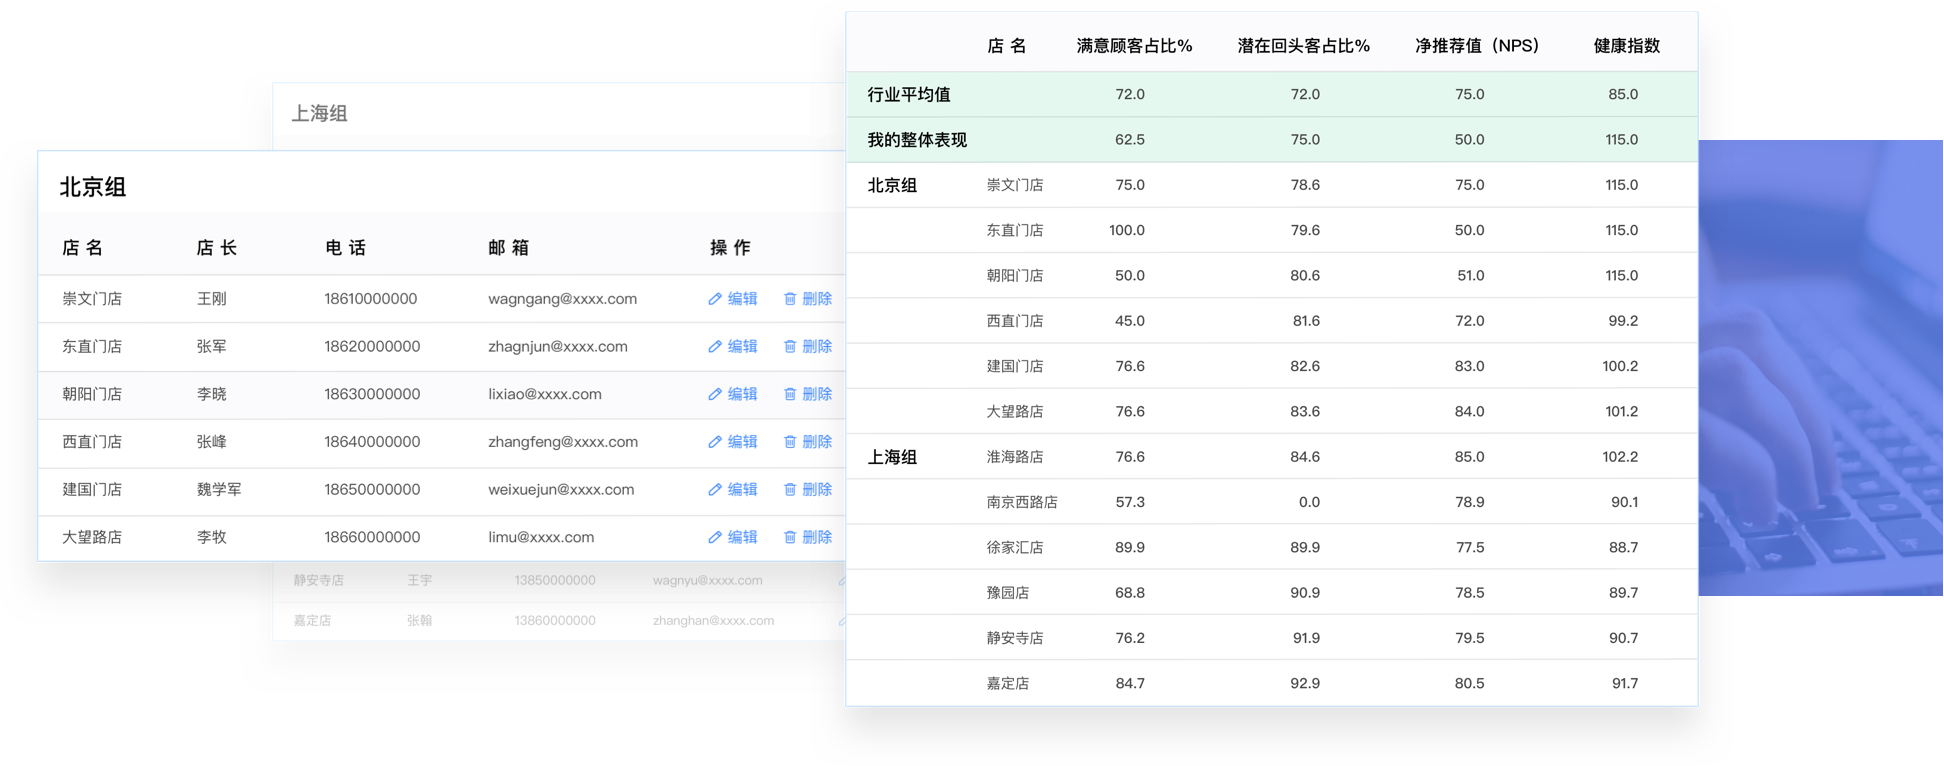1944x766 pixels.
Task: Click the trash icon for 大望路店
Action: click(790, 537)
